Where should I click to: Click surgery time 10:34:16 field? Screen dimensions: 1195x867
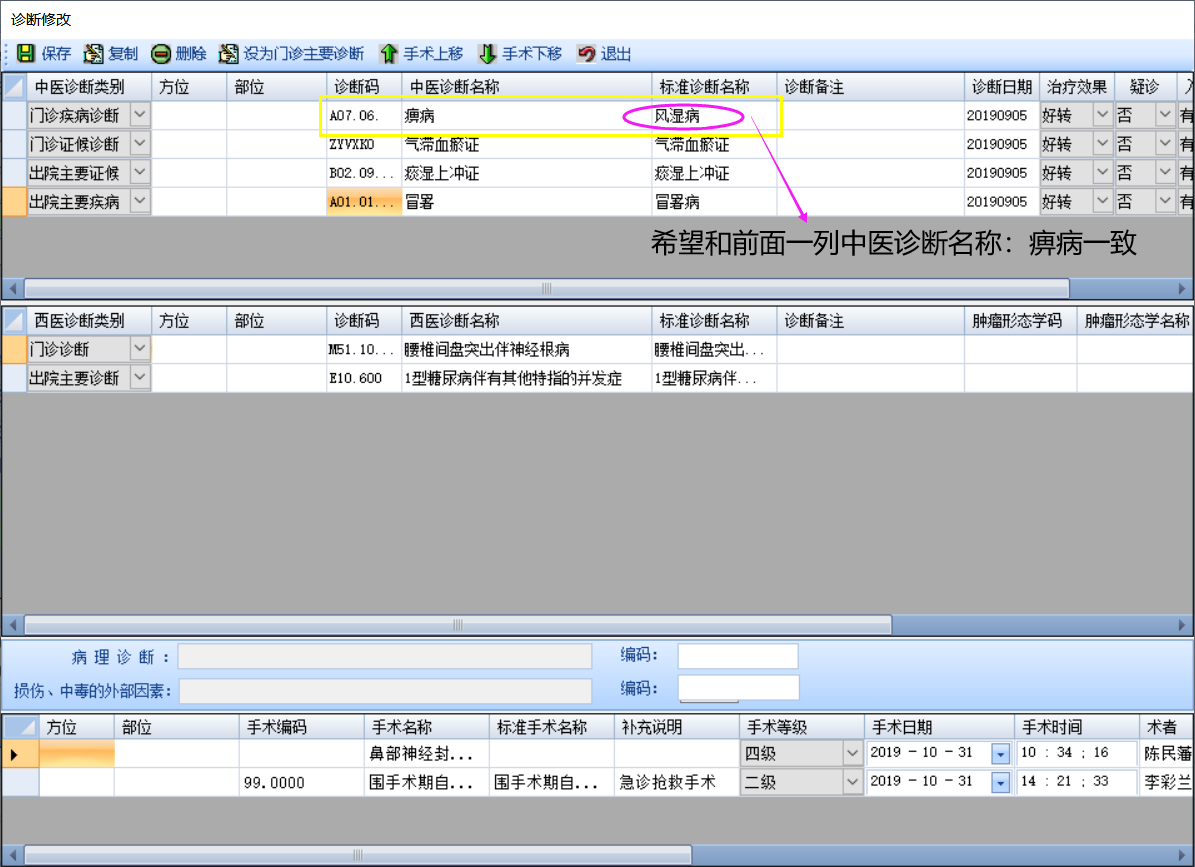click(x=1075, y=753)
